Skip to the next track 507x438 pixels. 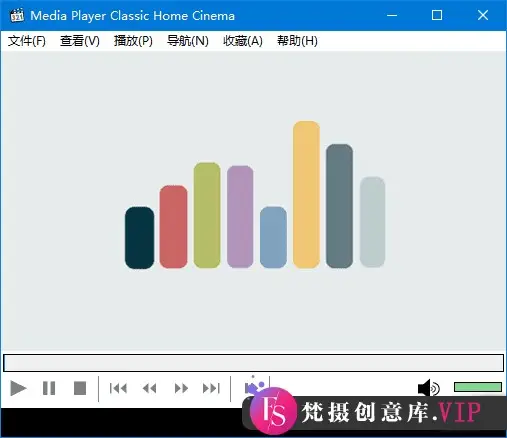click(x=211, y=388)
